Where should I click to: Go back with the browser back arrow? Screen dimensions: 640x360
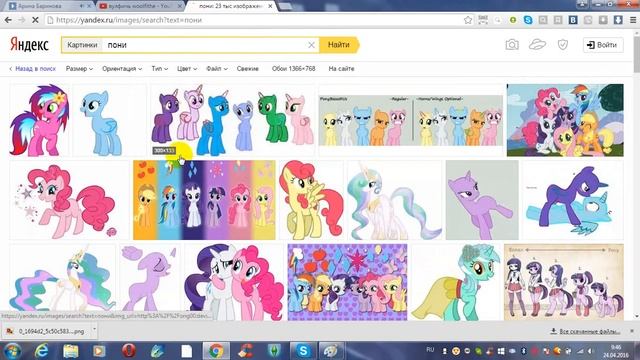pos(9,20)
